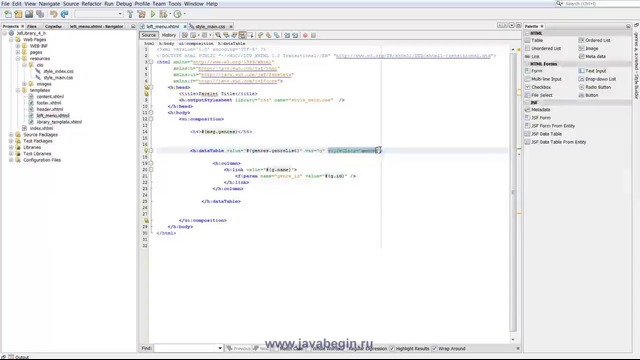Image resolution: width=640 pixels, height=360 pixels.
Task: Click the Shift Line Left editor icon
Action: [x=287, y=35]
